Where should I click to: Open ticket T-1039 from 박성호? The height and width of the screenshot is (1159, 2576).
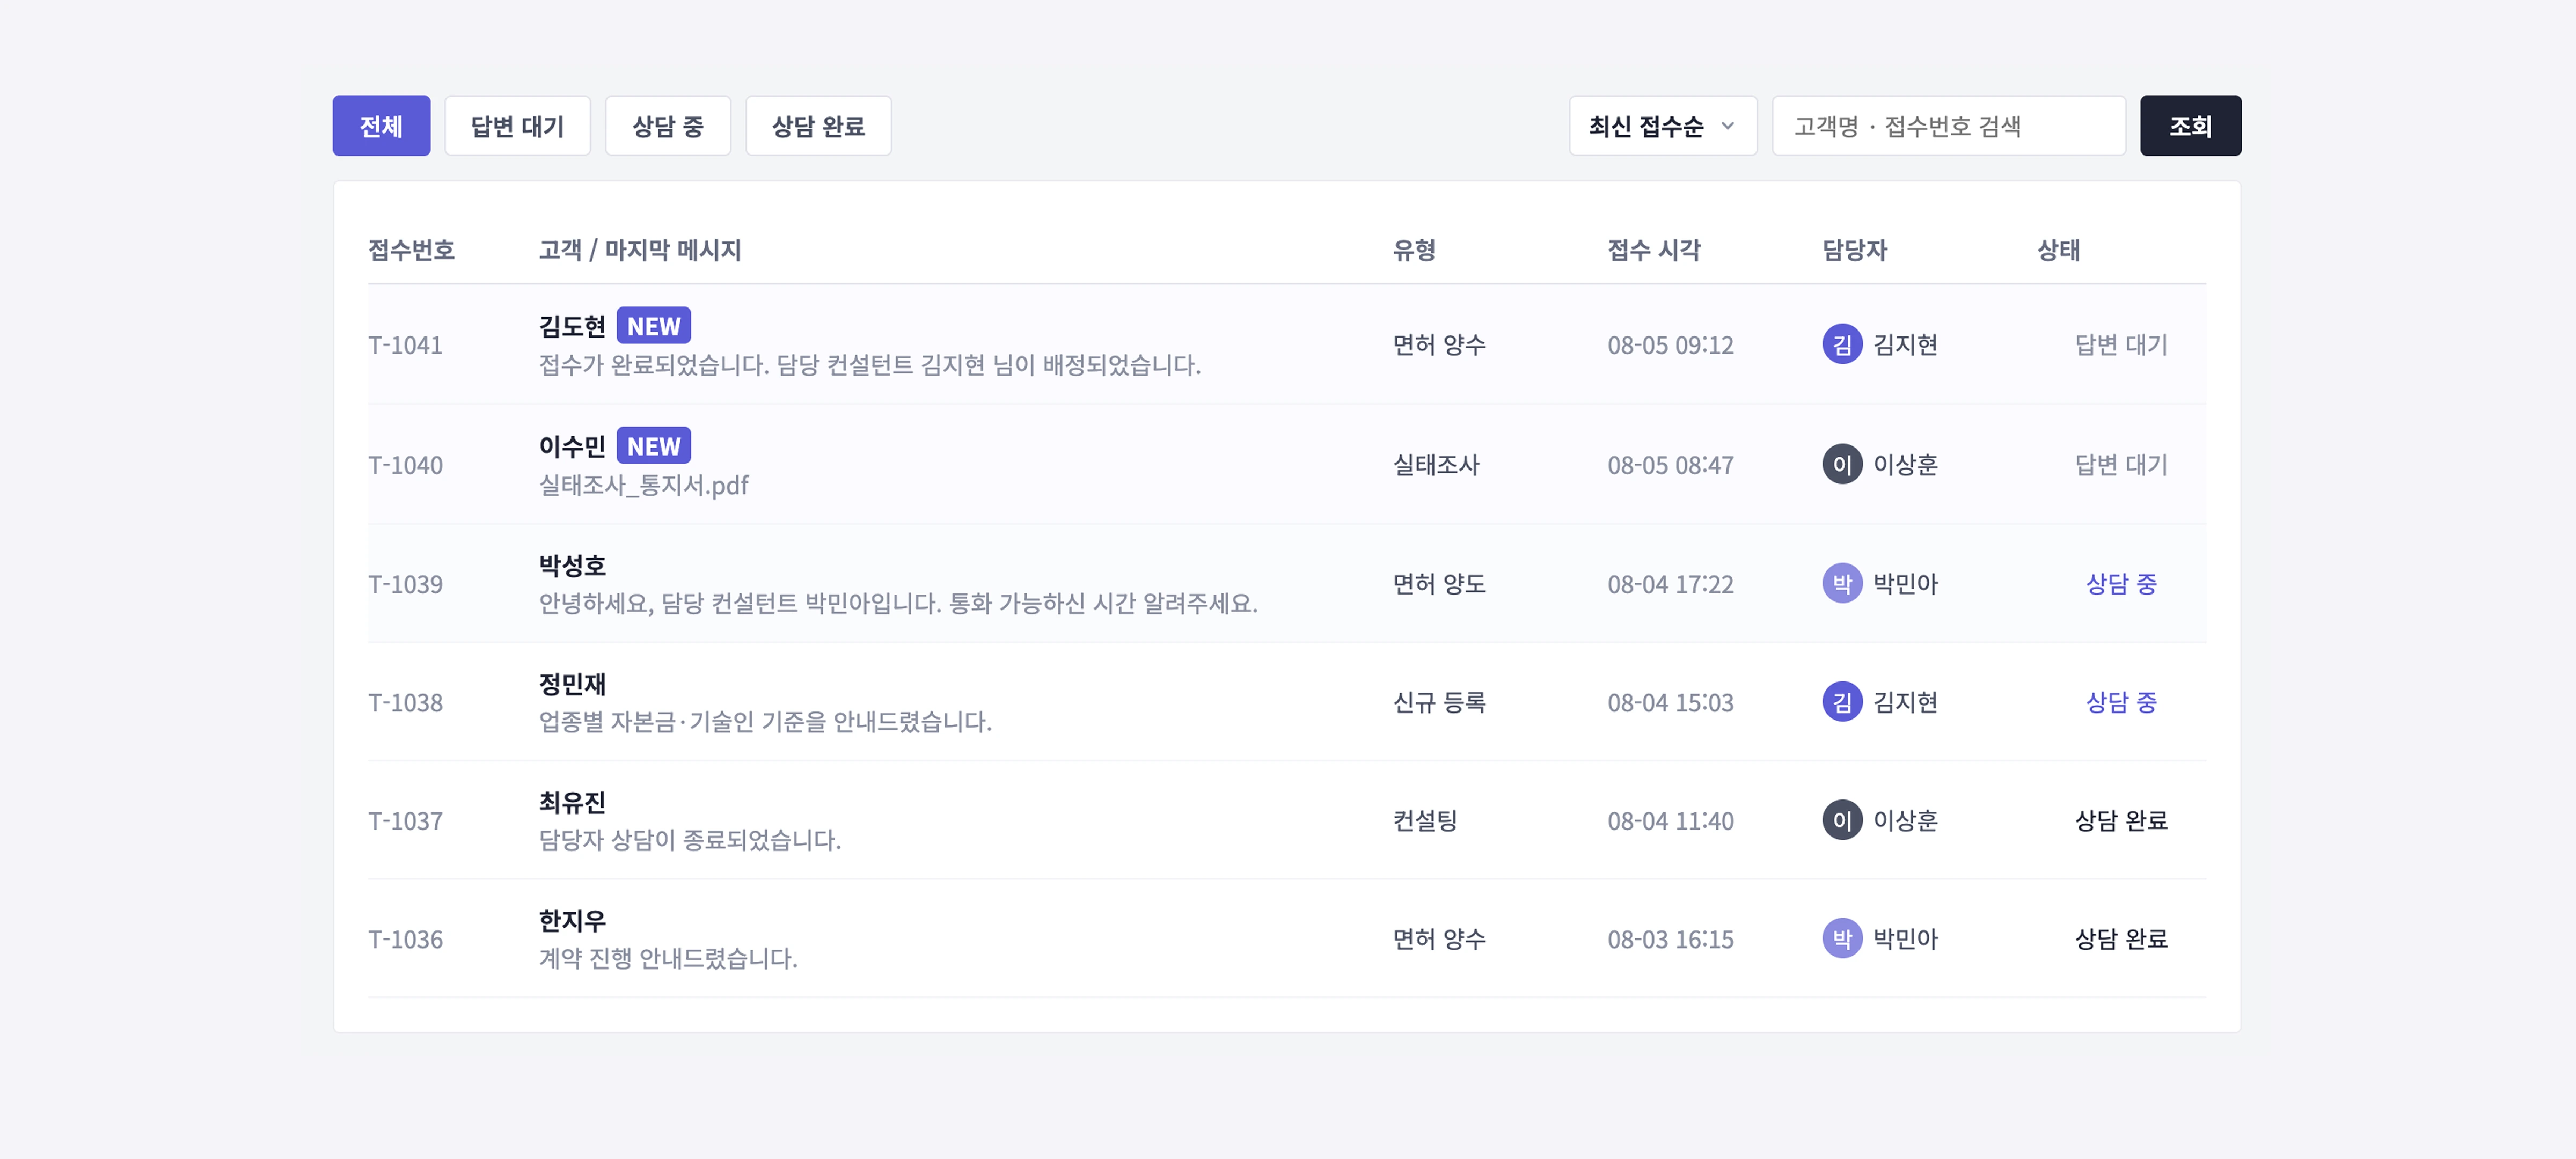pos(1287,584)
